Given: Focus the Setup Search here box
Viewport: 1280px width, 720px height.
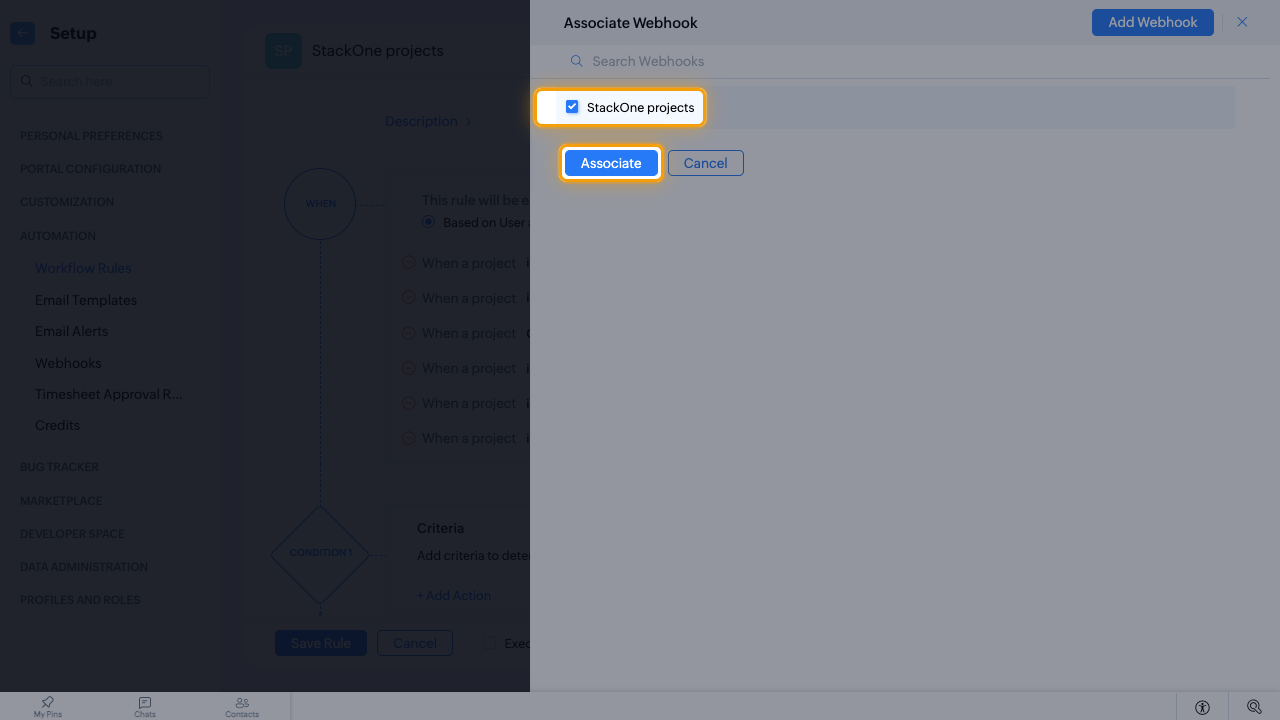Looking at the screenshot, I should click(x=110, y=81).
